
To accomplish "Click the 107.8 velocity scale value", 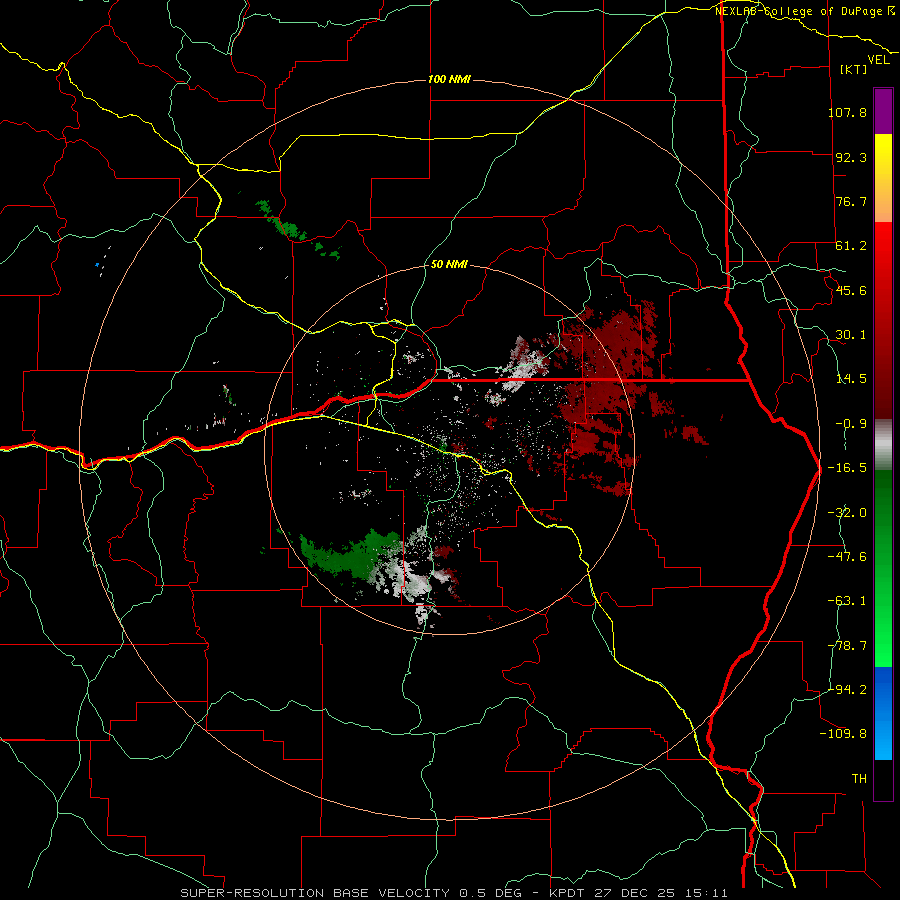I will (847, 112).
